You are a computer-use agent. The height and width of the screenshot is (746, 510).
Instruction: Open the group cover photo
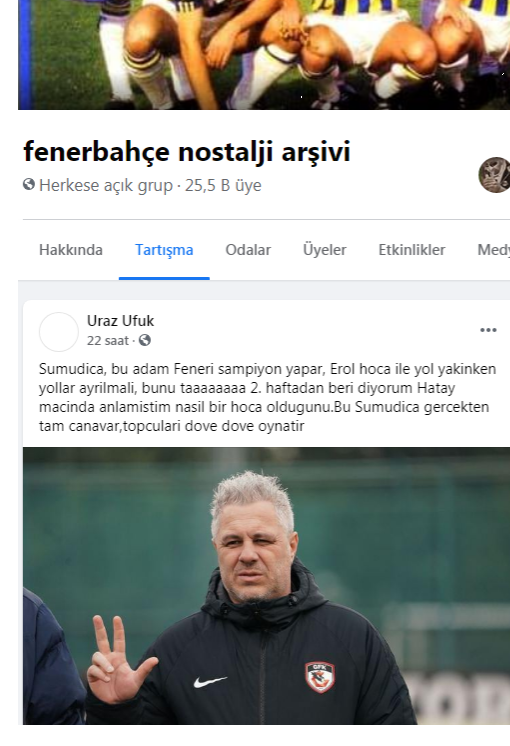coord(264,55)
